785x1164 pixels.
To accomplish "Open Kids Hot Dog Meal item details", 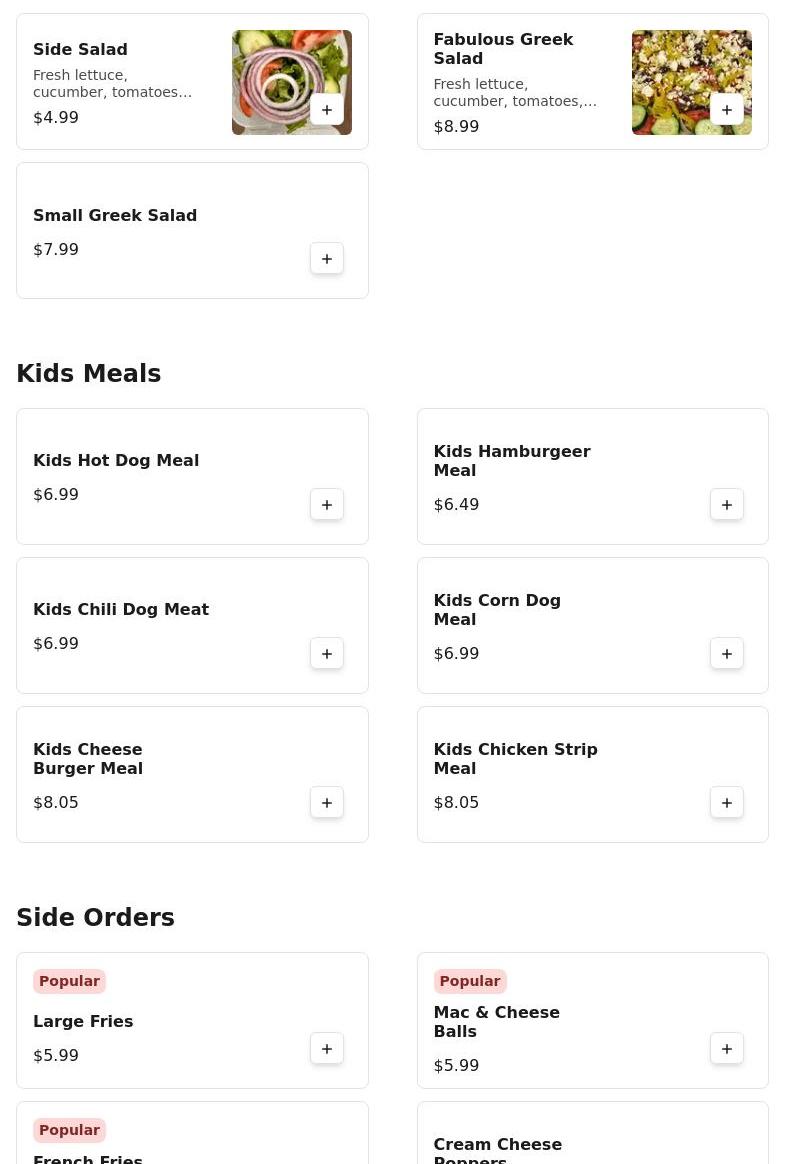I will [192, 477].
